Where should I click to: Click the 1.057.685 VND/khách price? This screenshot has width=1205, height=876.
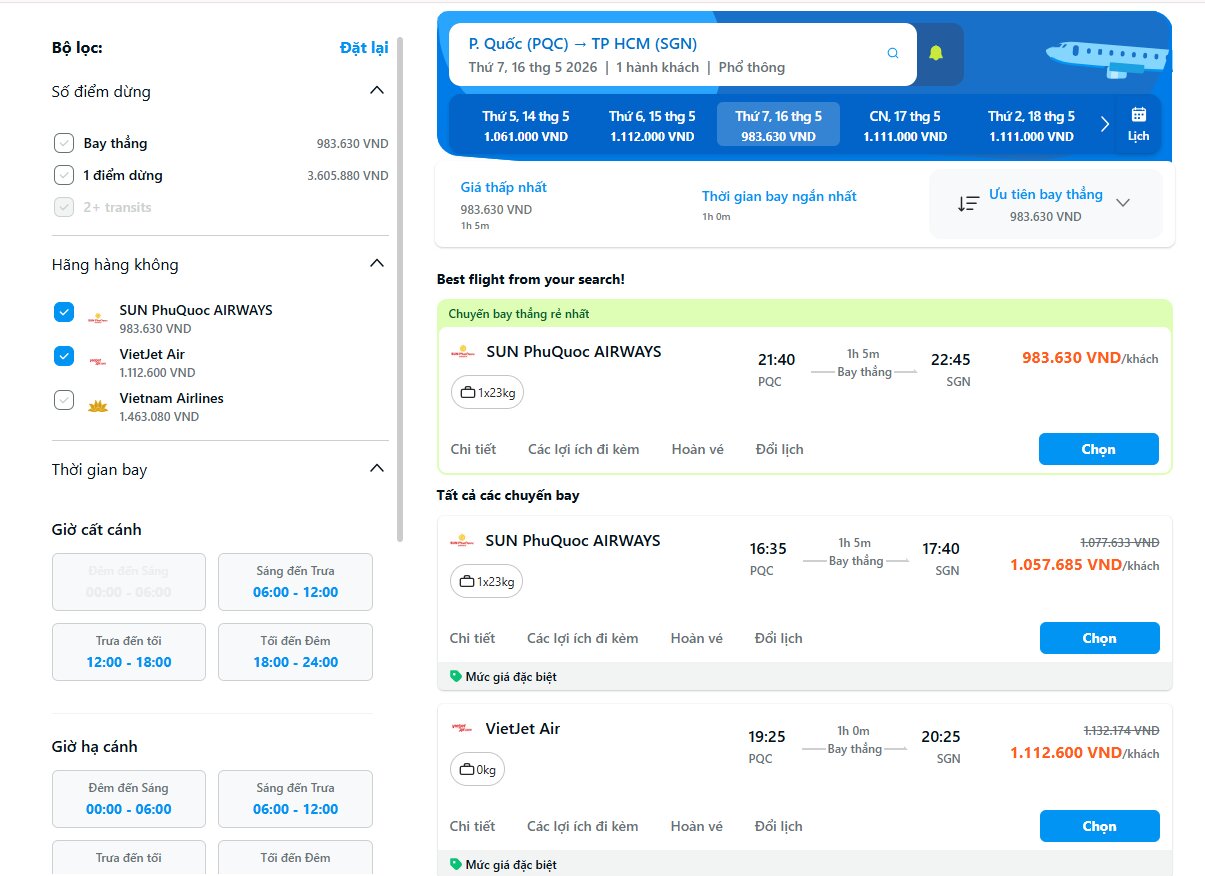click(x=1084, y=564)
